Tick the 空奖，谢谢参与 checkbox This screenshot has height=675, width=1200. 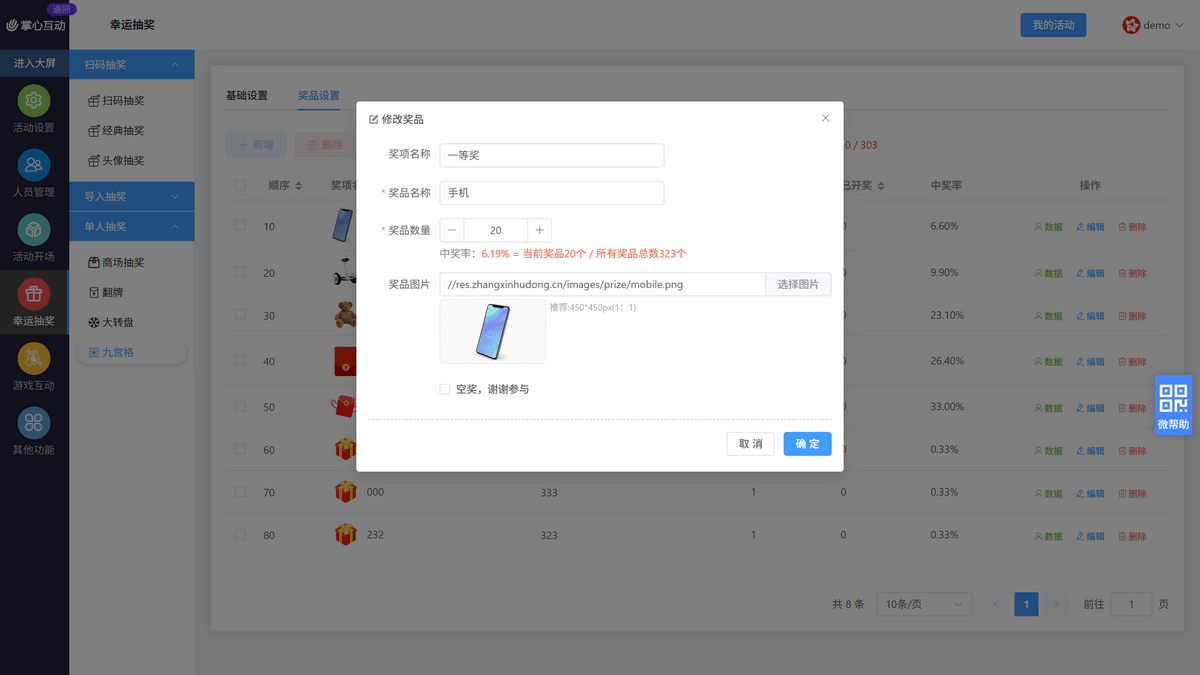445,389
